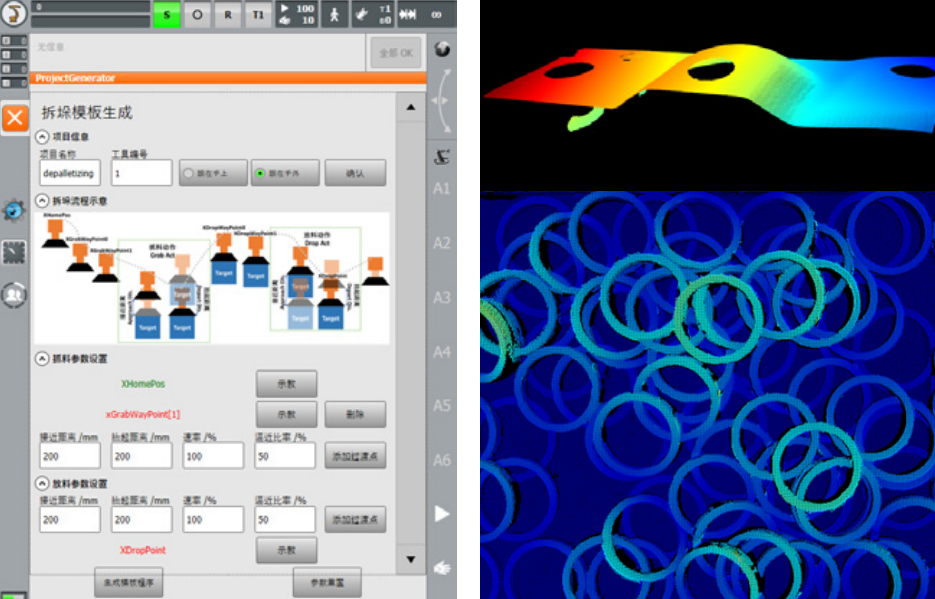Click the green S submit interpreter indicator
This screenshot has width=935, height=599.
pyautogui.click(x=167, y=14)
